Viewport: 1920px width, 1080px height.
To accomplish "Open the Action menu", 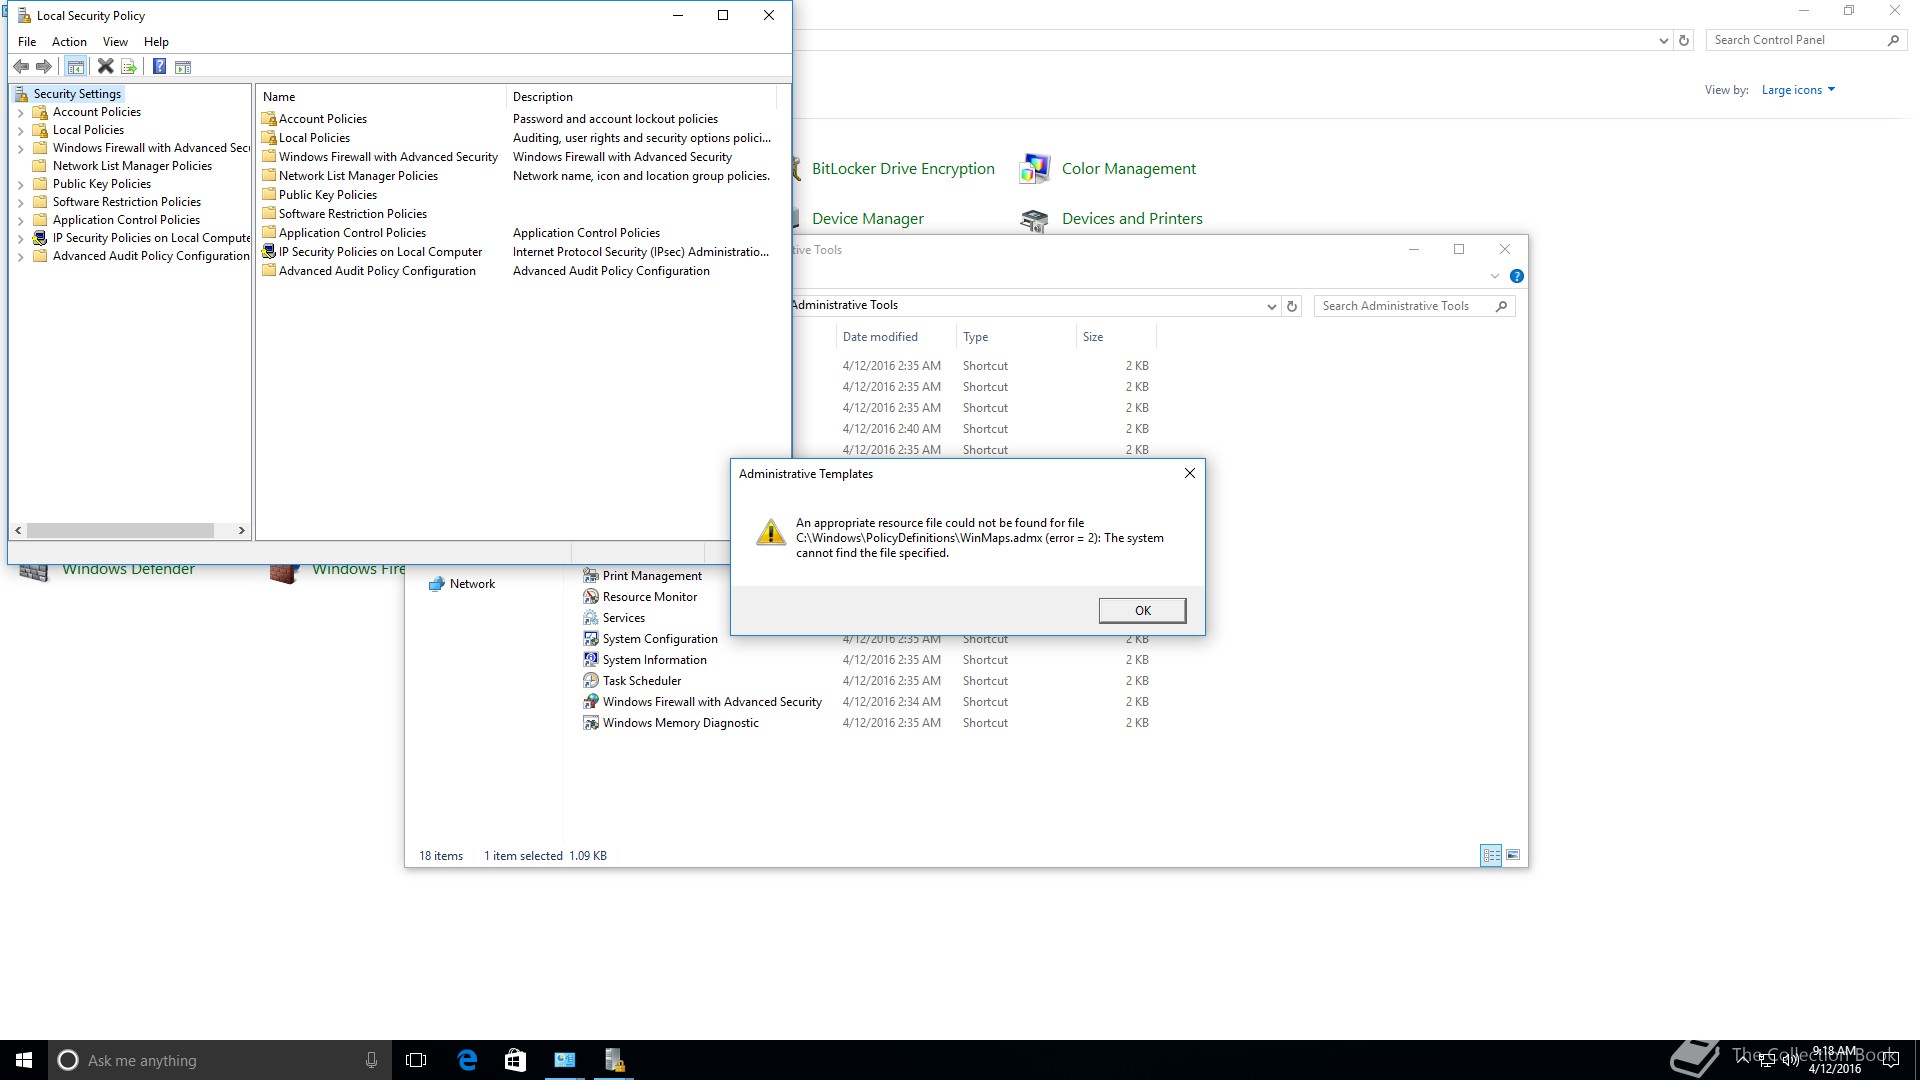I will 69,42.
